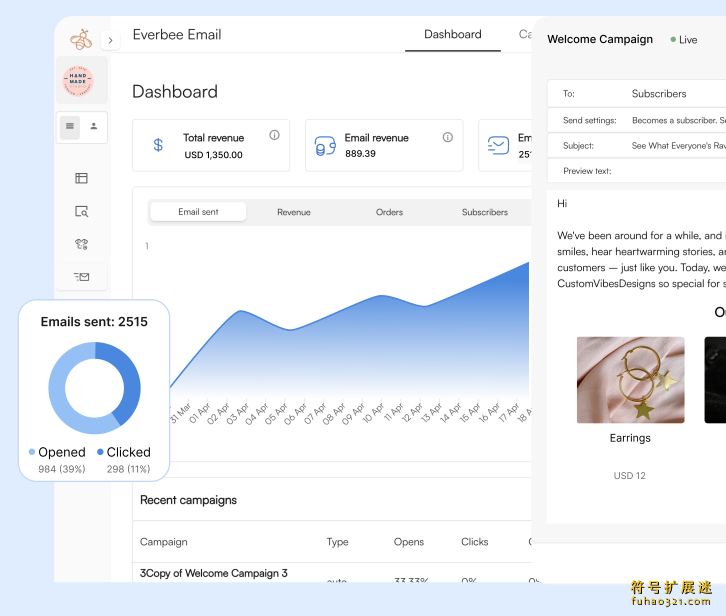Select the Revenue chart tab

pyautogui.click(x=294, y=212)
